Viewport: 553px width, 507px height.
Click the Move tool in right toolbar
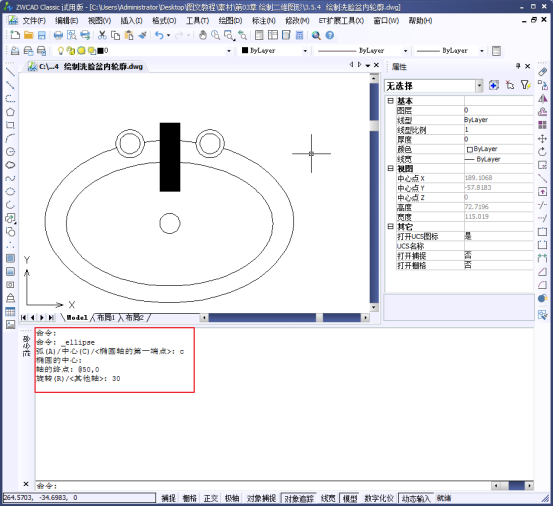click(542, 139)
